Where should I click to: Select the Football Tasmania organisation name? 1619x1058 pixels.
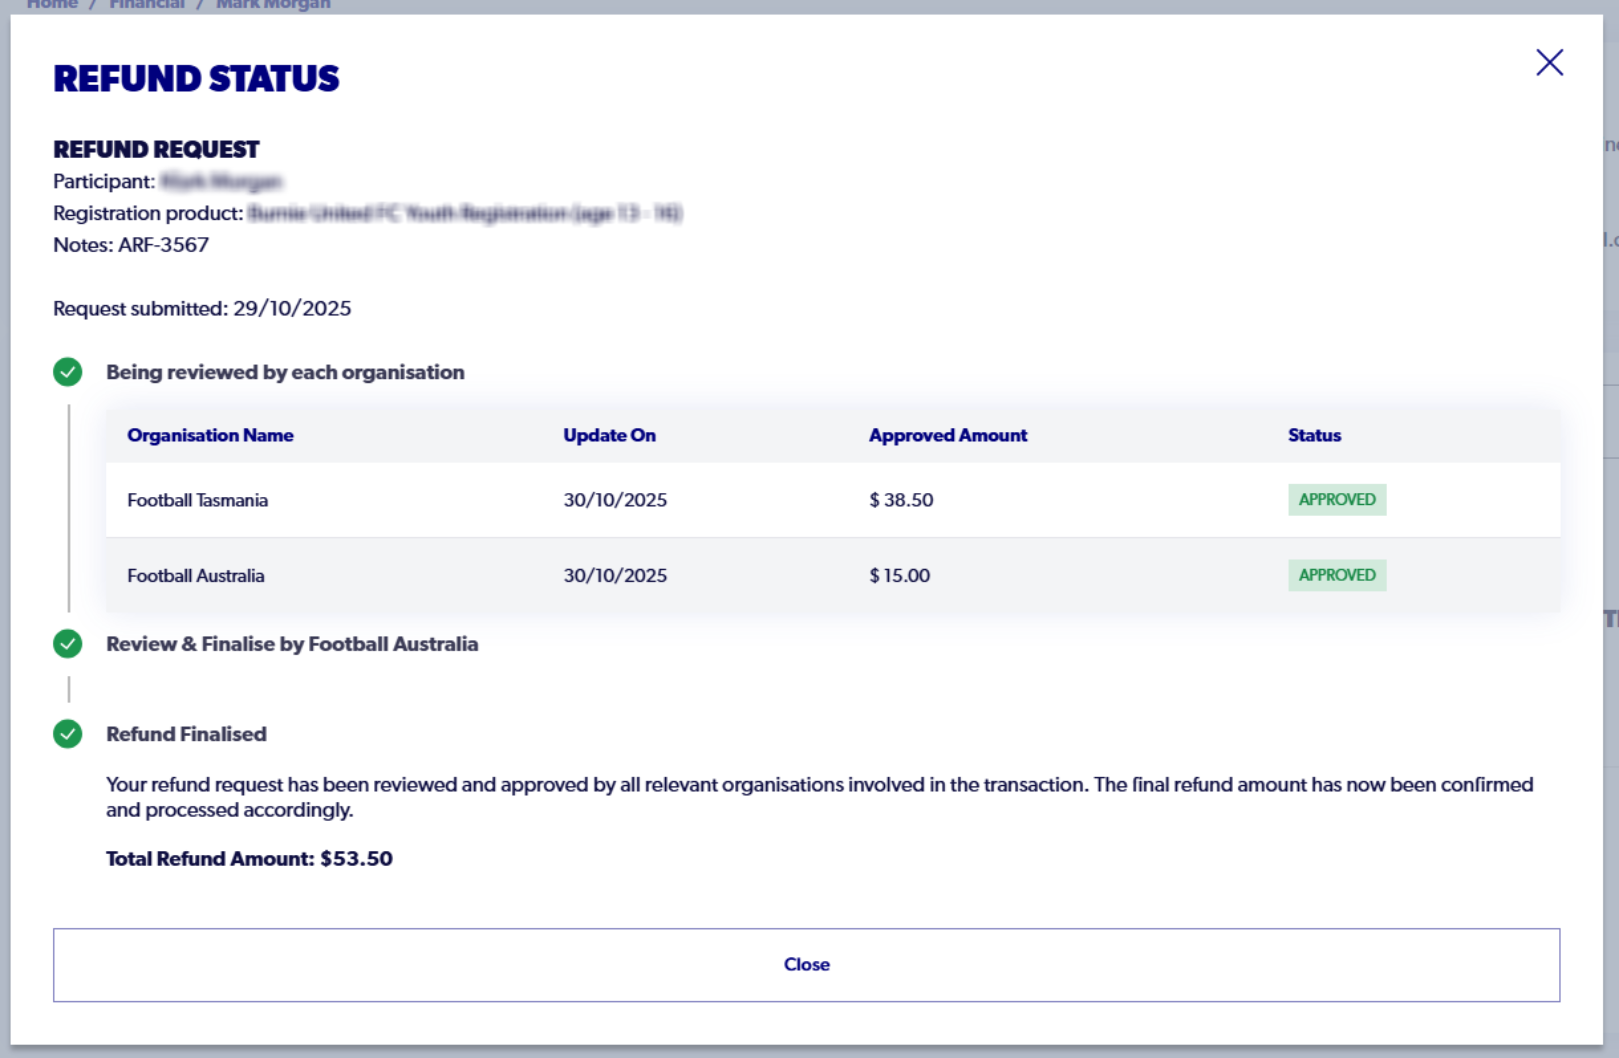(198, 500)
